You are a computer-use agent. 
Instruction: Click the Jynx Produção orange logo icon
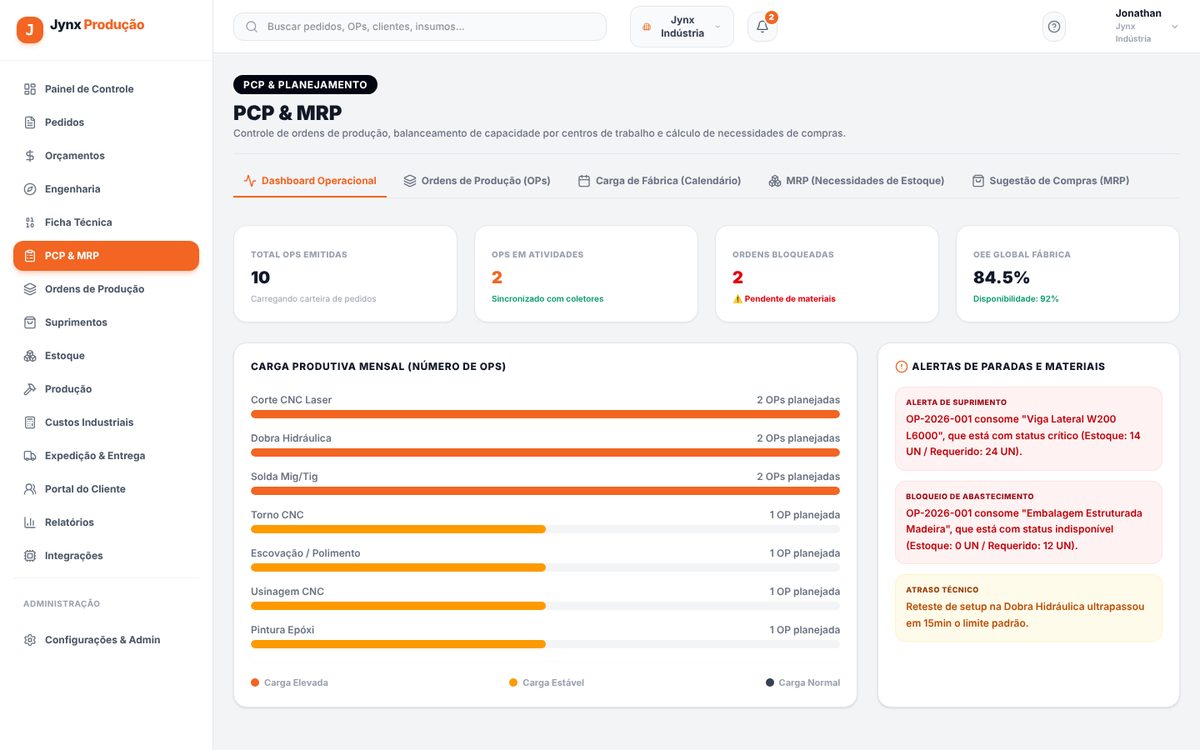point(30,30)
